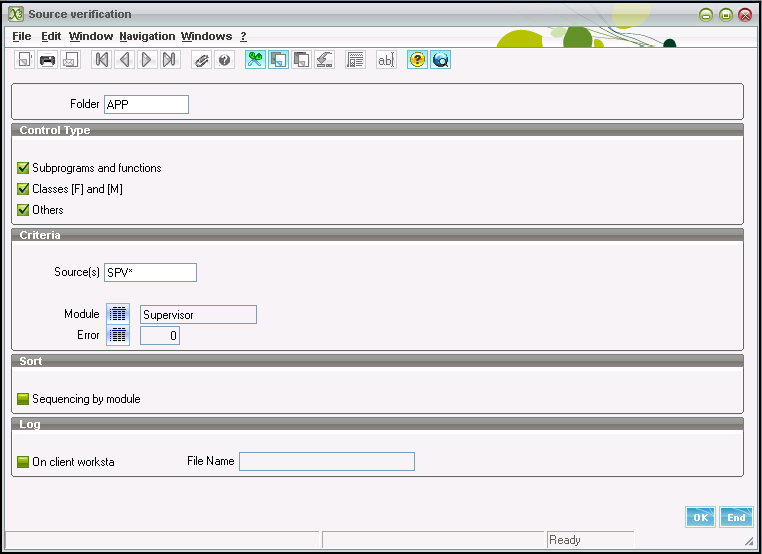Click the Criteria section header

click(377, 235)
